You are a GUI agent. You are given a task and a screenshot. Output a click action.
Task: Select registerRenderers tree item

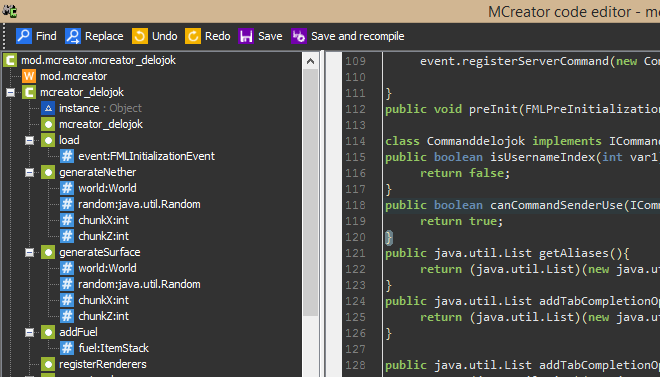click(x=103, y=364)
